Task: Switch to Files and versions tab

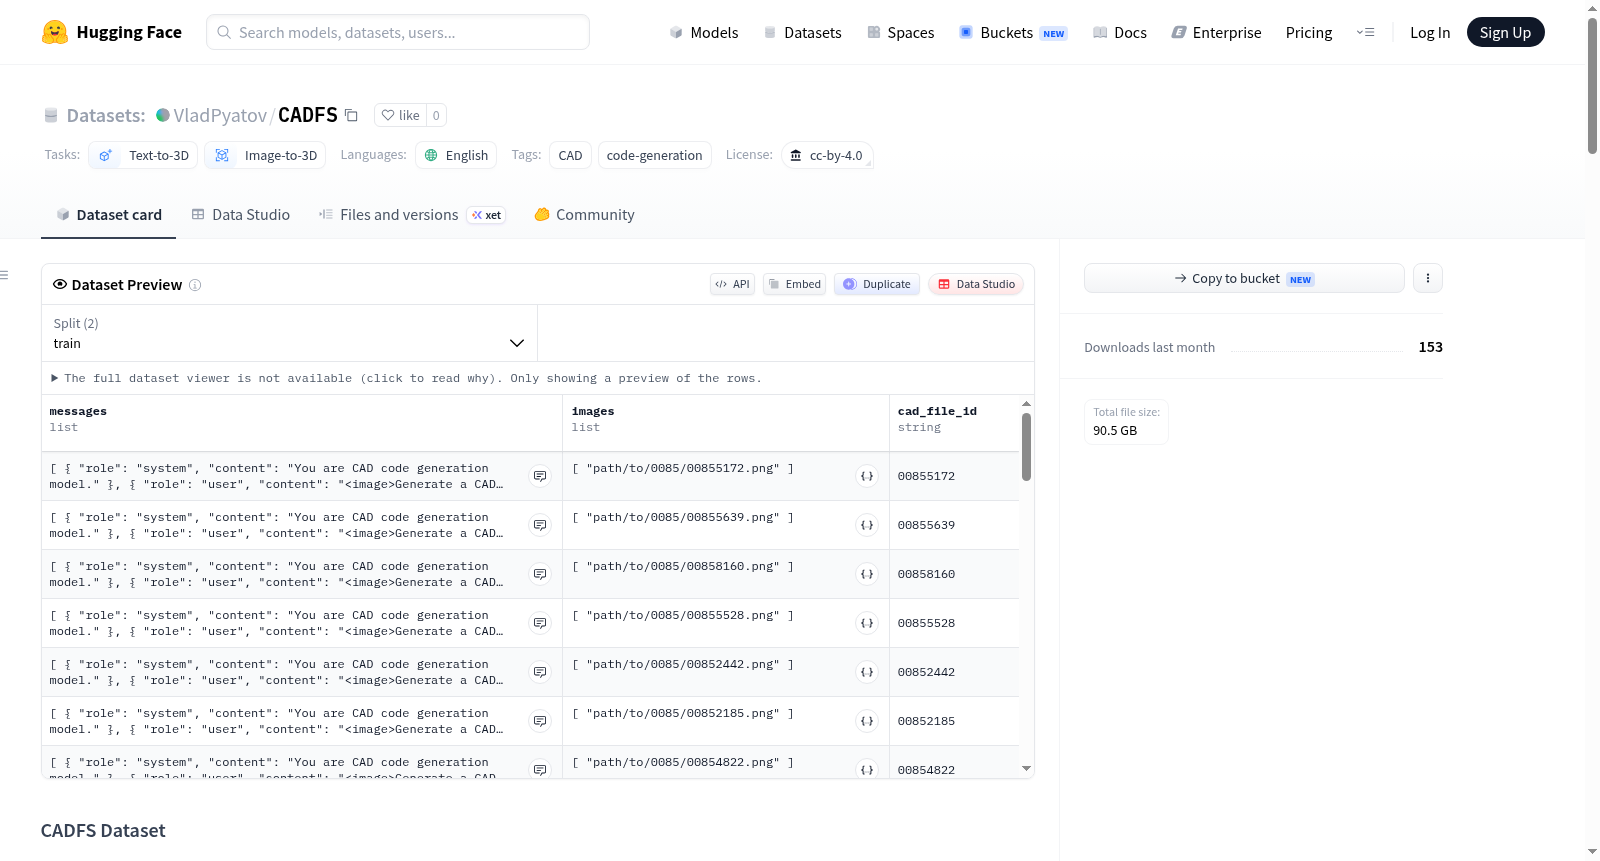Action: click(412, 215)
